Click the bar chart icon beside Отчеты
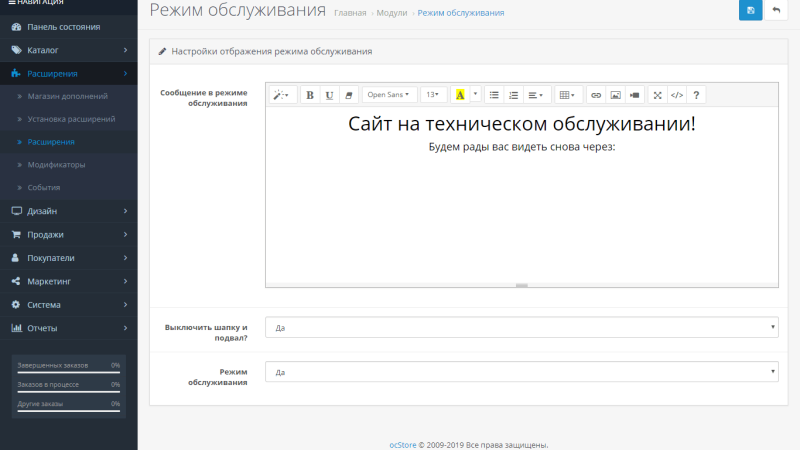The image size is (800, 450). tap(16, 328)
